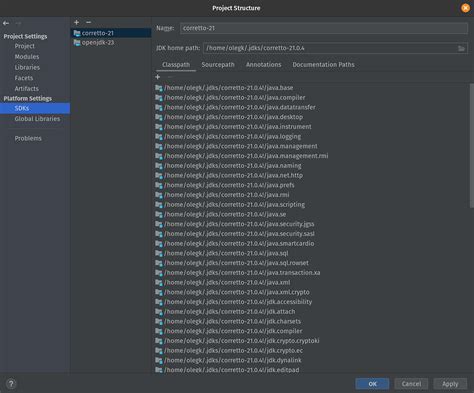Select Modules in the sidebar
474x393 pixels.
point(27,57)
